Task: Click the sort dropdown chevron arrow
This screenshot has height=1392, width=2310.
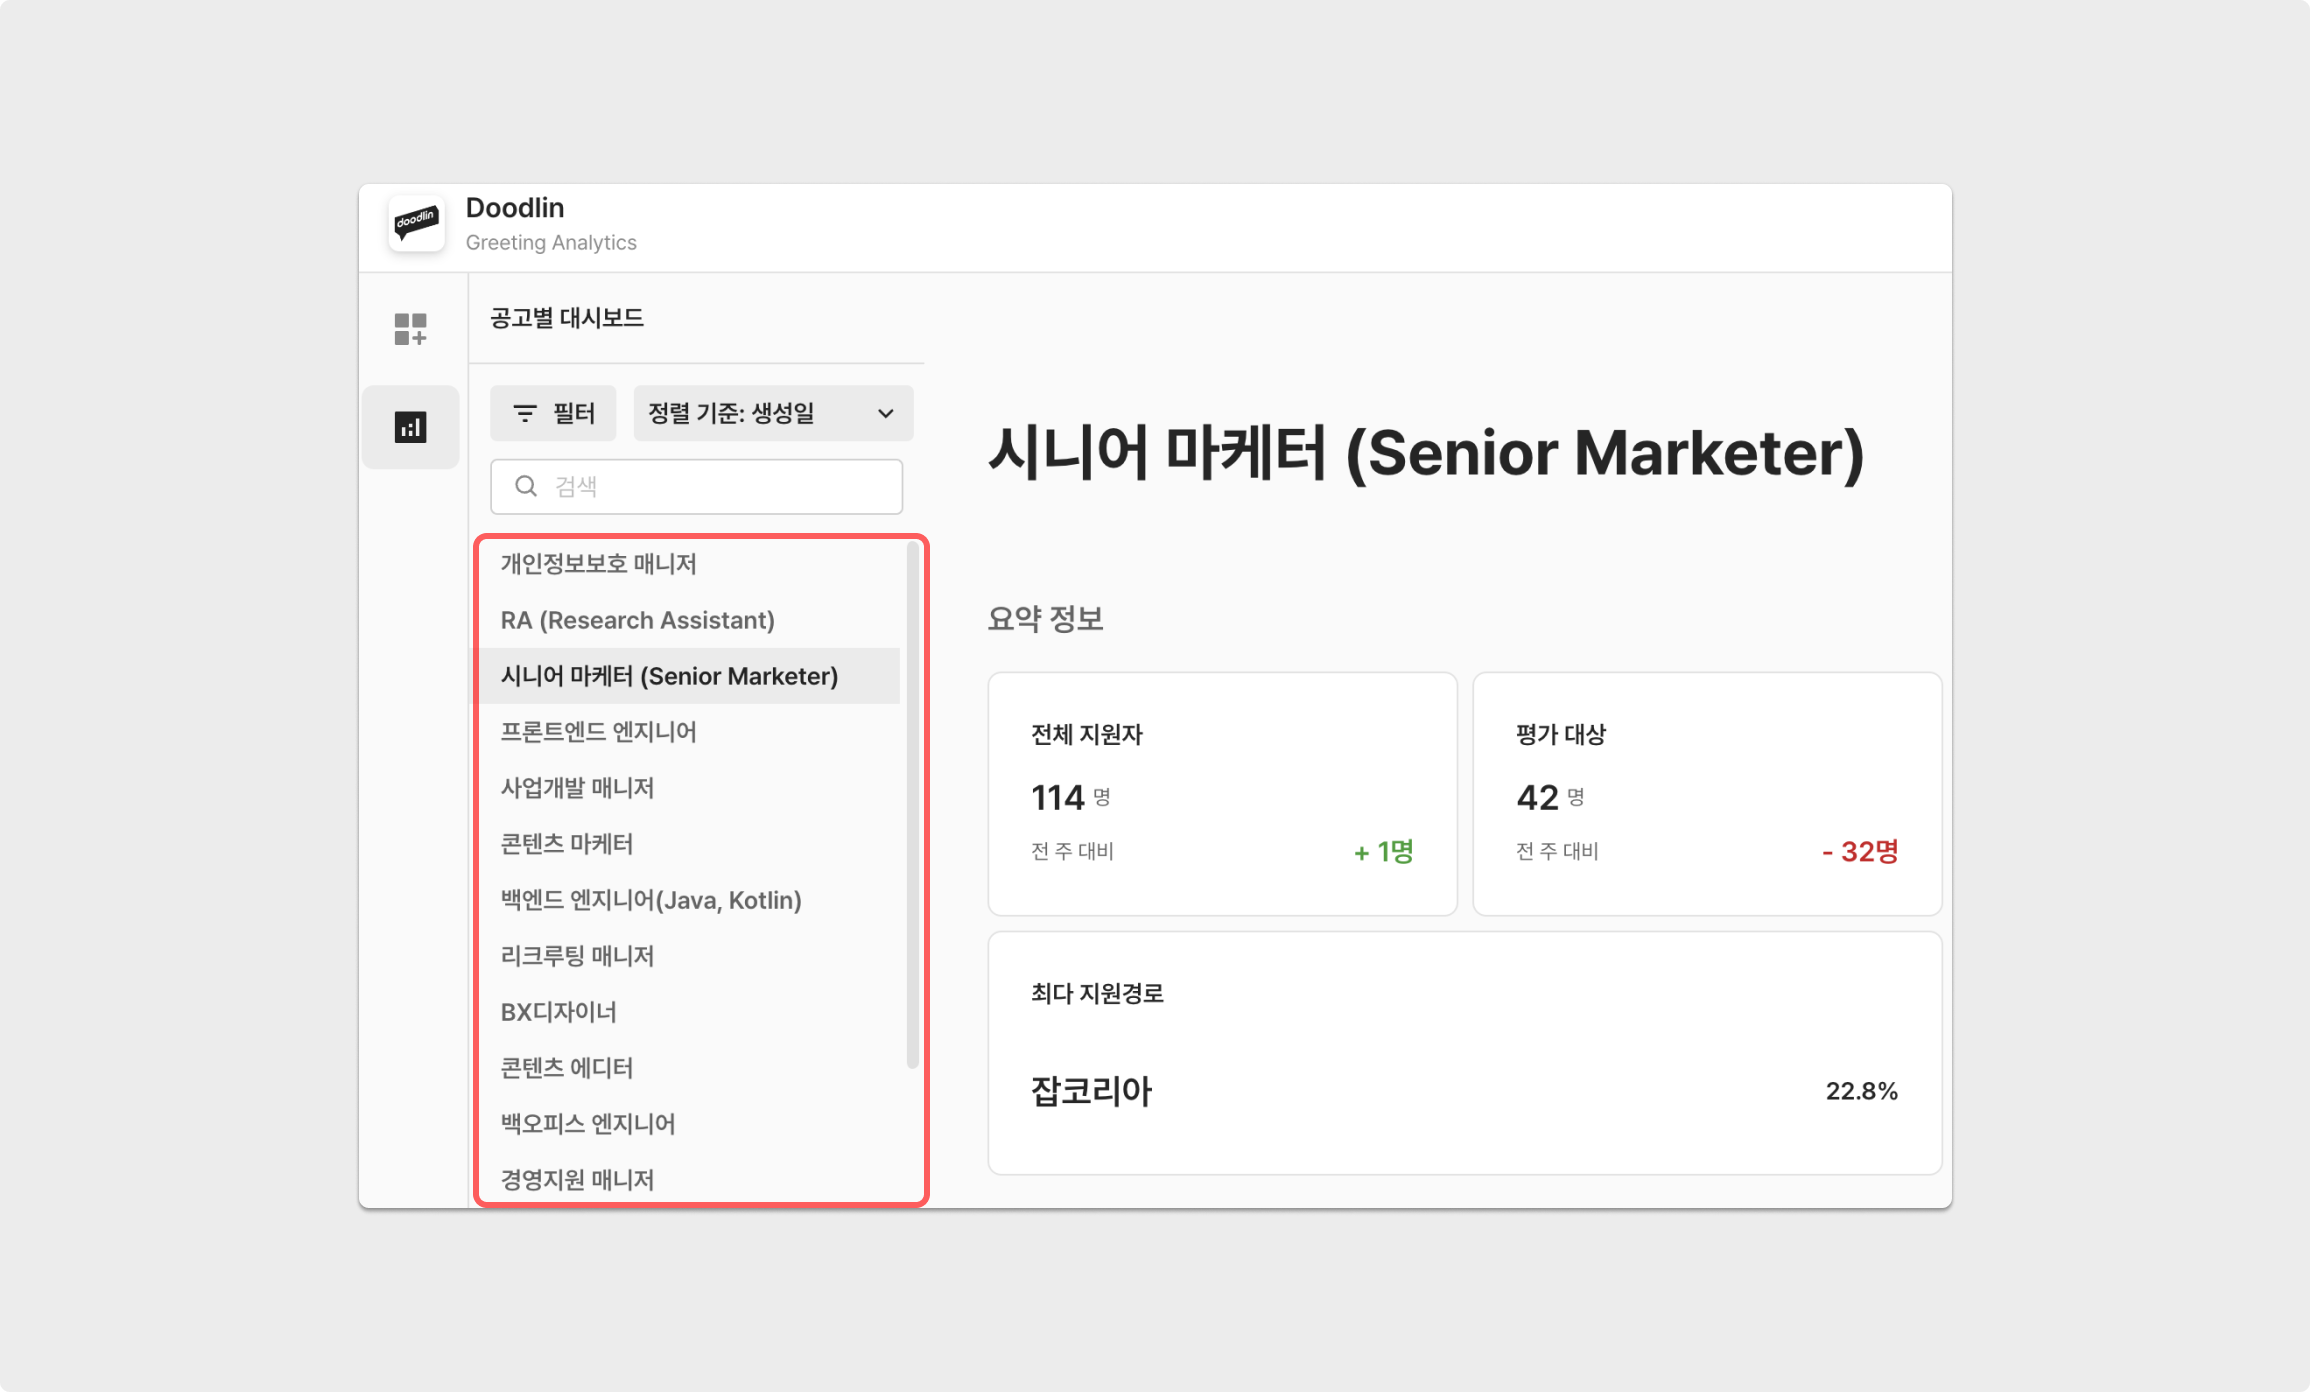Action: [x=885, y=413]
